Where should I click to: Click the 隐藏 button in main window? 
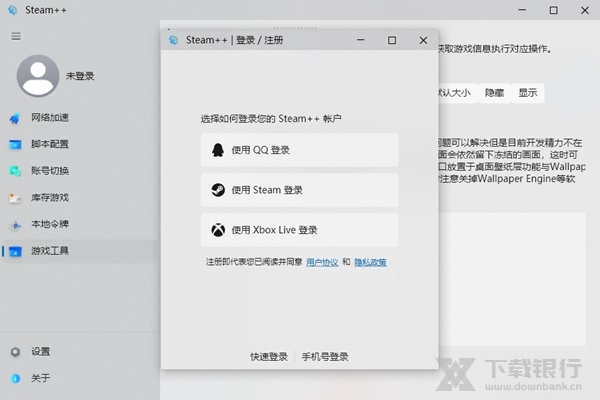pyautogui.click(x=494, y=93)
